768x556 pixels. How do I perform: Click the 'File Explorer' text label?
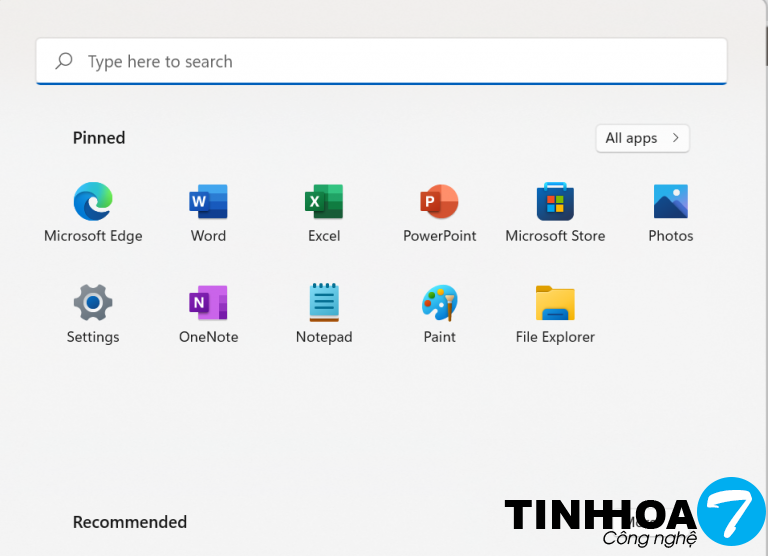(x=555, y=337)
